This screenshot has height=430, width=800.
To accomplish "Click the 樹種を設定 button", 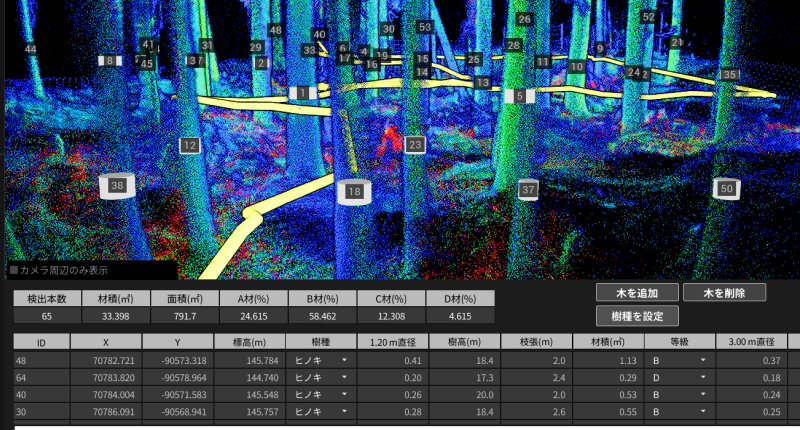I will point(637,316).
